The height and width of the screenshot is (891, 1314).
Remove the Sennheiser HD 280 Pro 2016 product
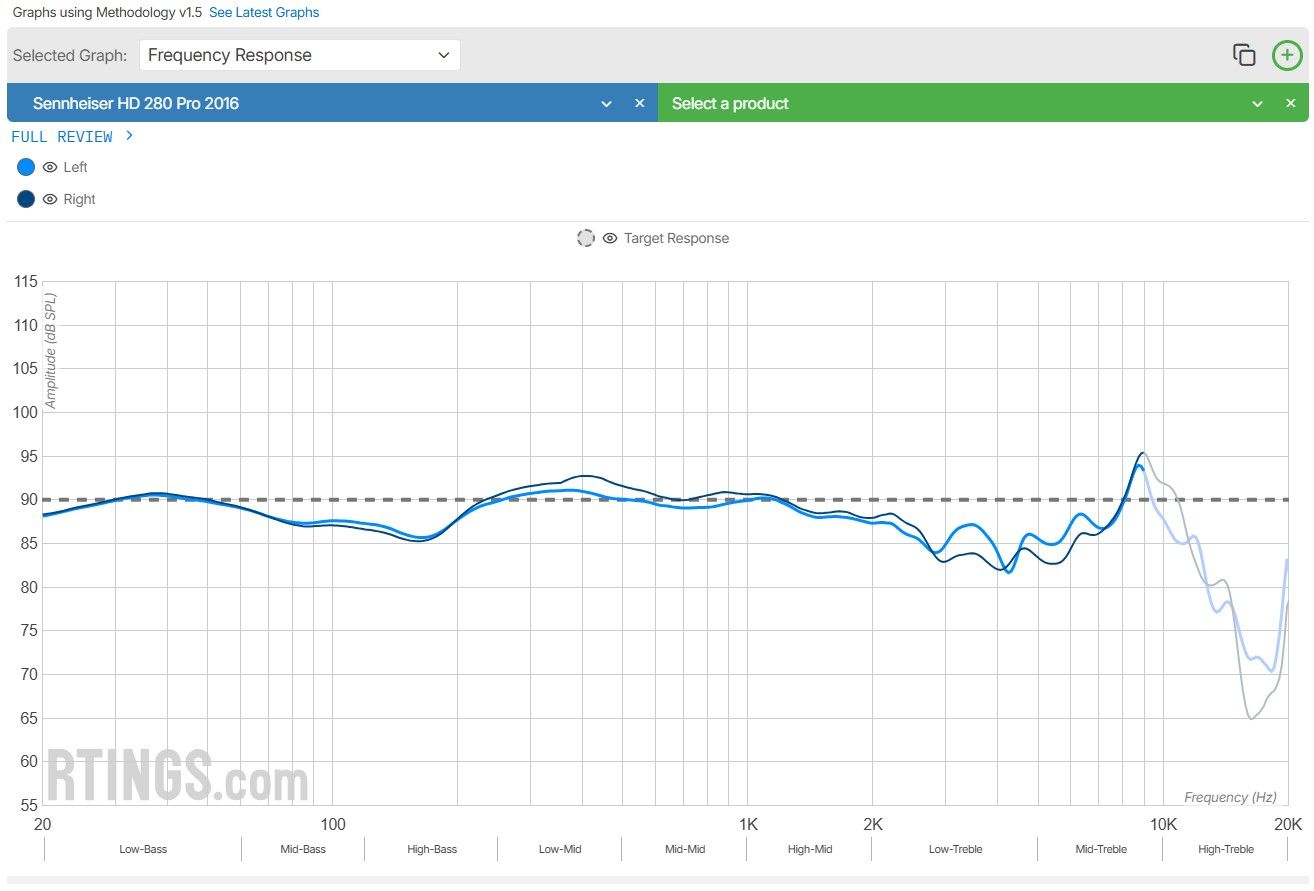click(x=640, y=103)
